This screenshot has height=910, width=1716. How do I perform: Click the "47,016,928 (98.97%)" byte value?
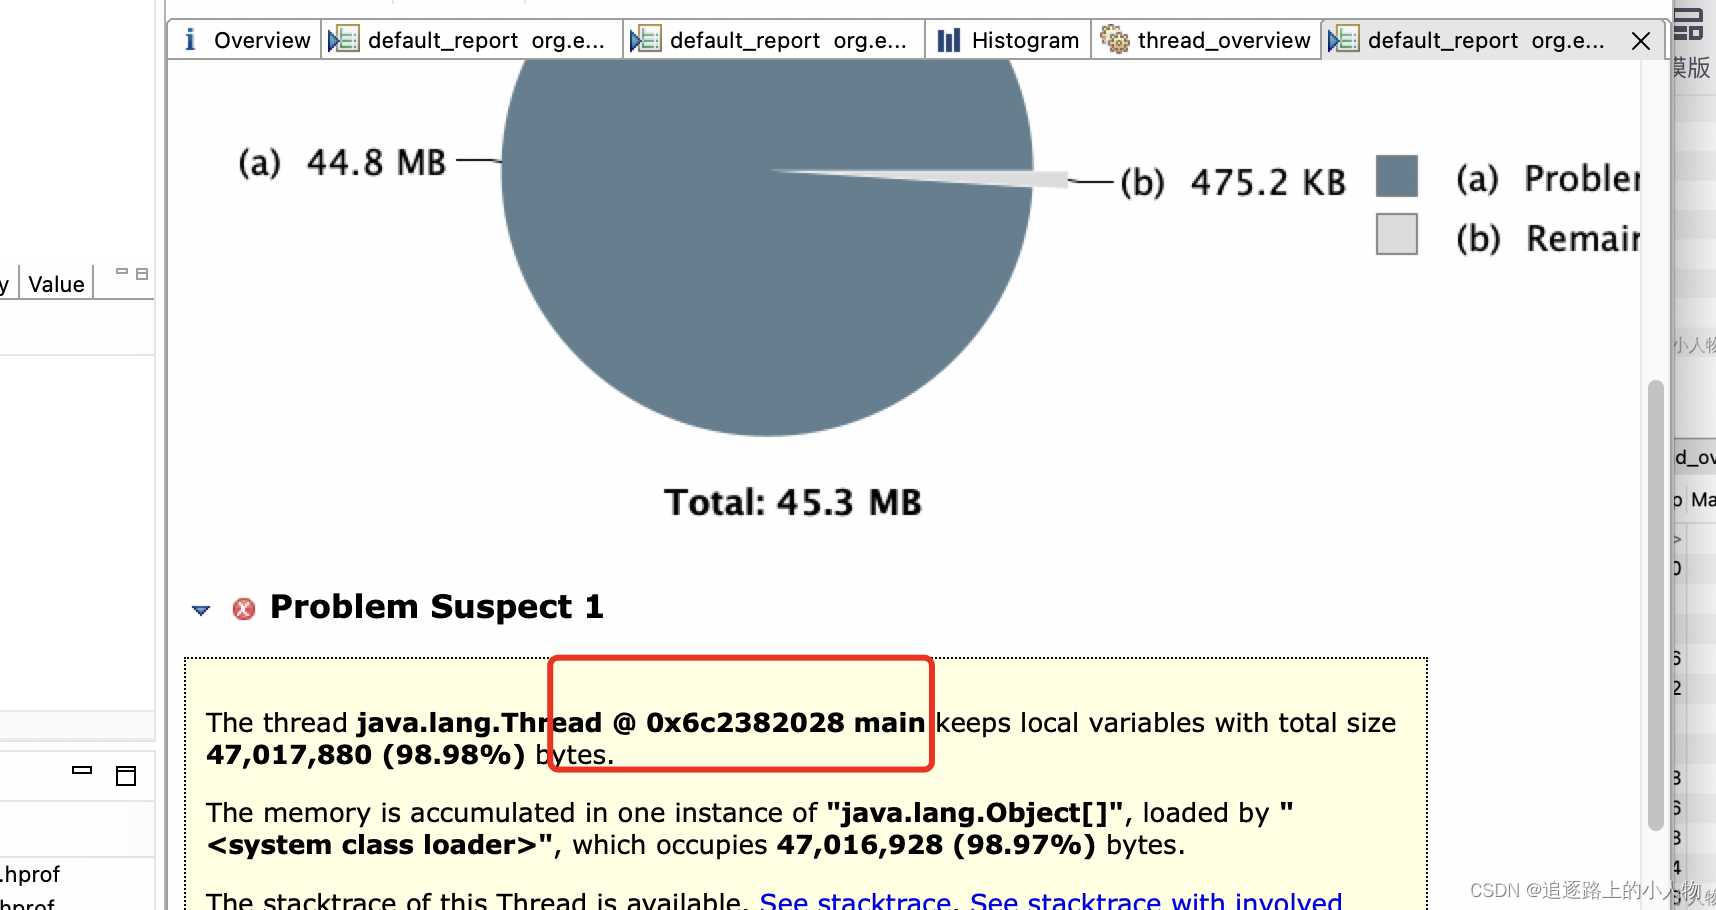(x=936, y=845)
